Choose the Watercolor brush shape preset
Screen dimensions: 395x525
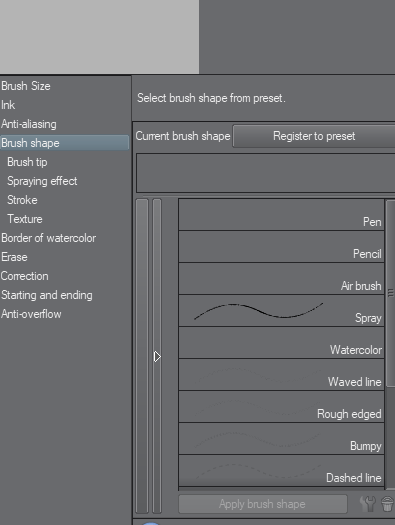pos(281,343)
